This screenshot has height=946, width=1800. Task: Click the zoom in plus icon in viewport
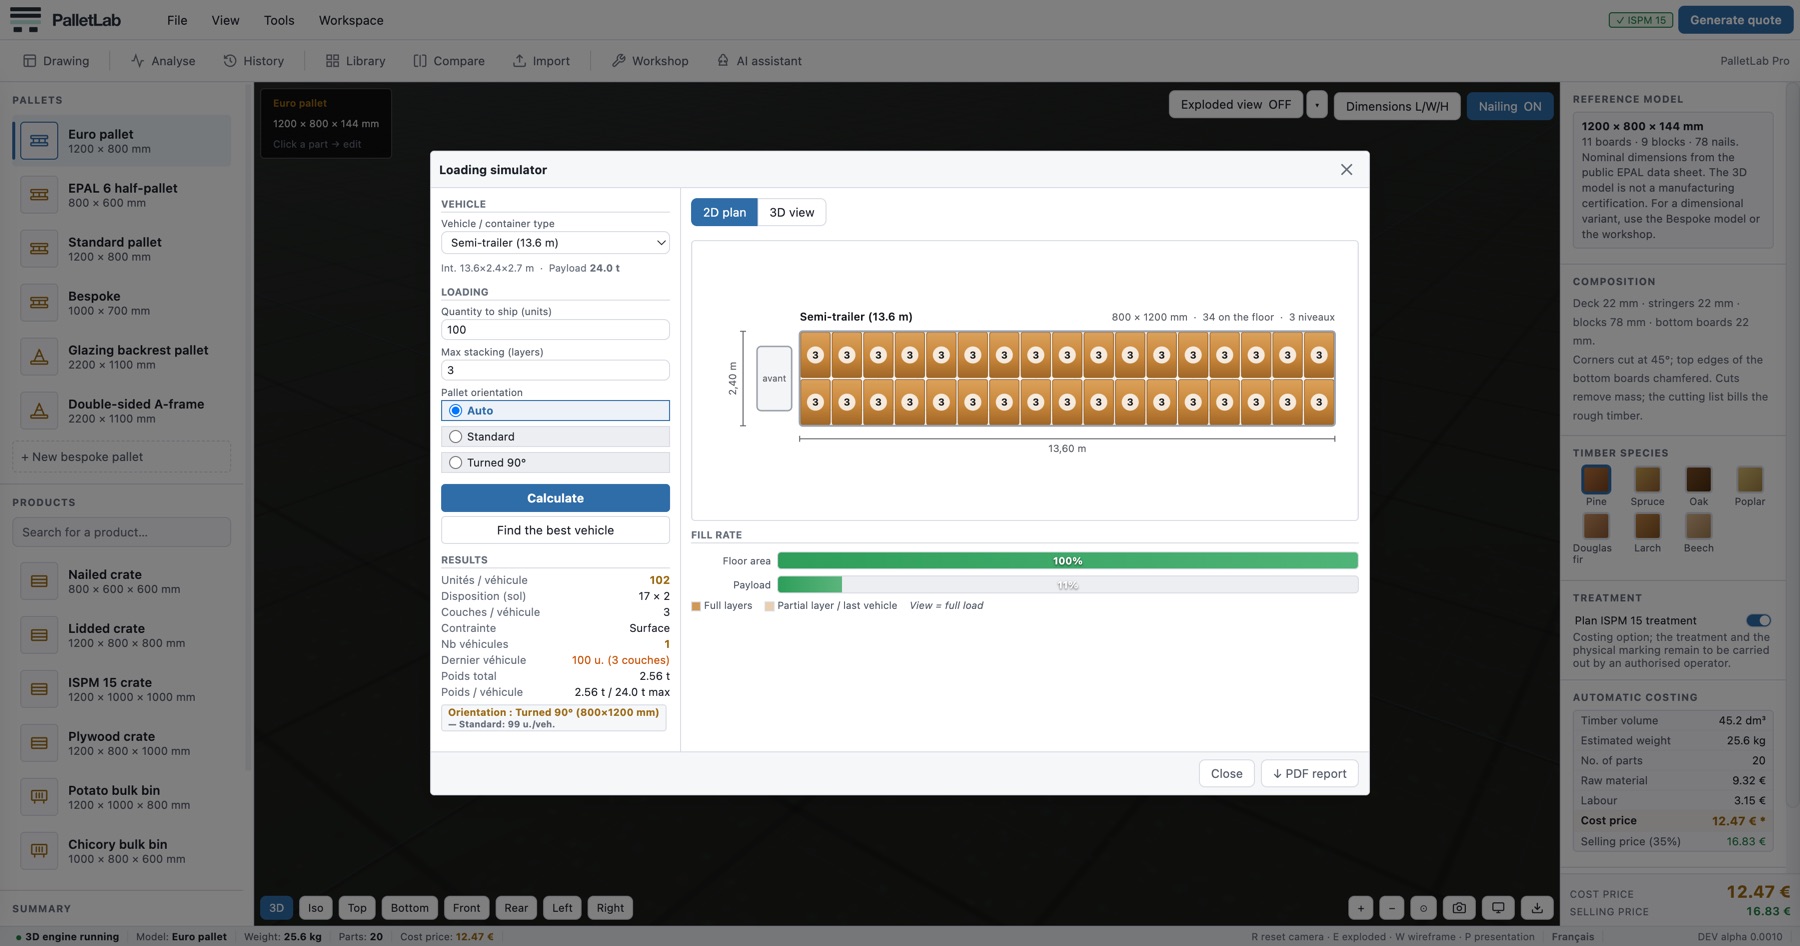pyautogui.click(x=1360, y=908)
